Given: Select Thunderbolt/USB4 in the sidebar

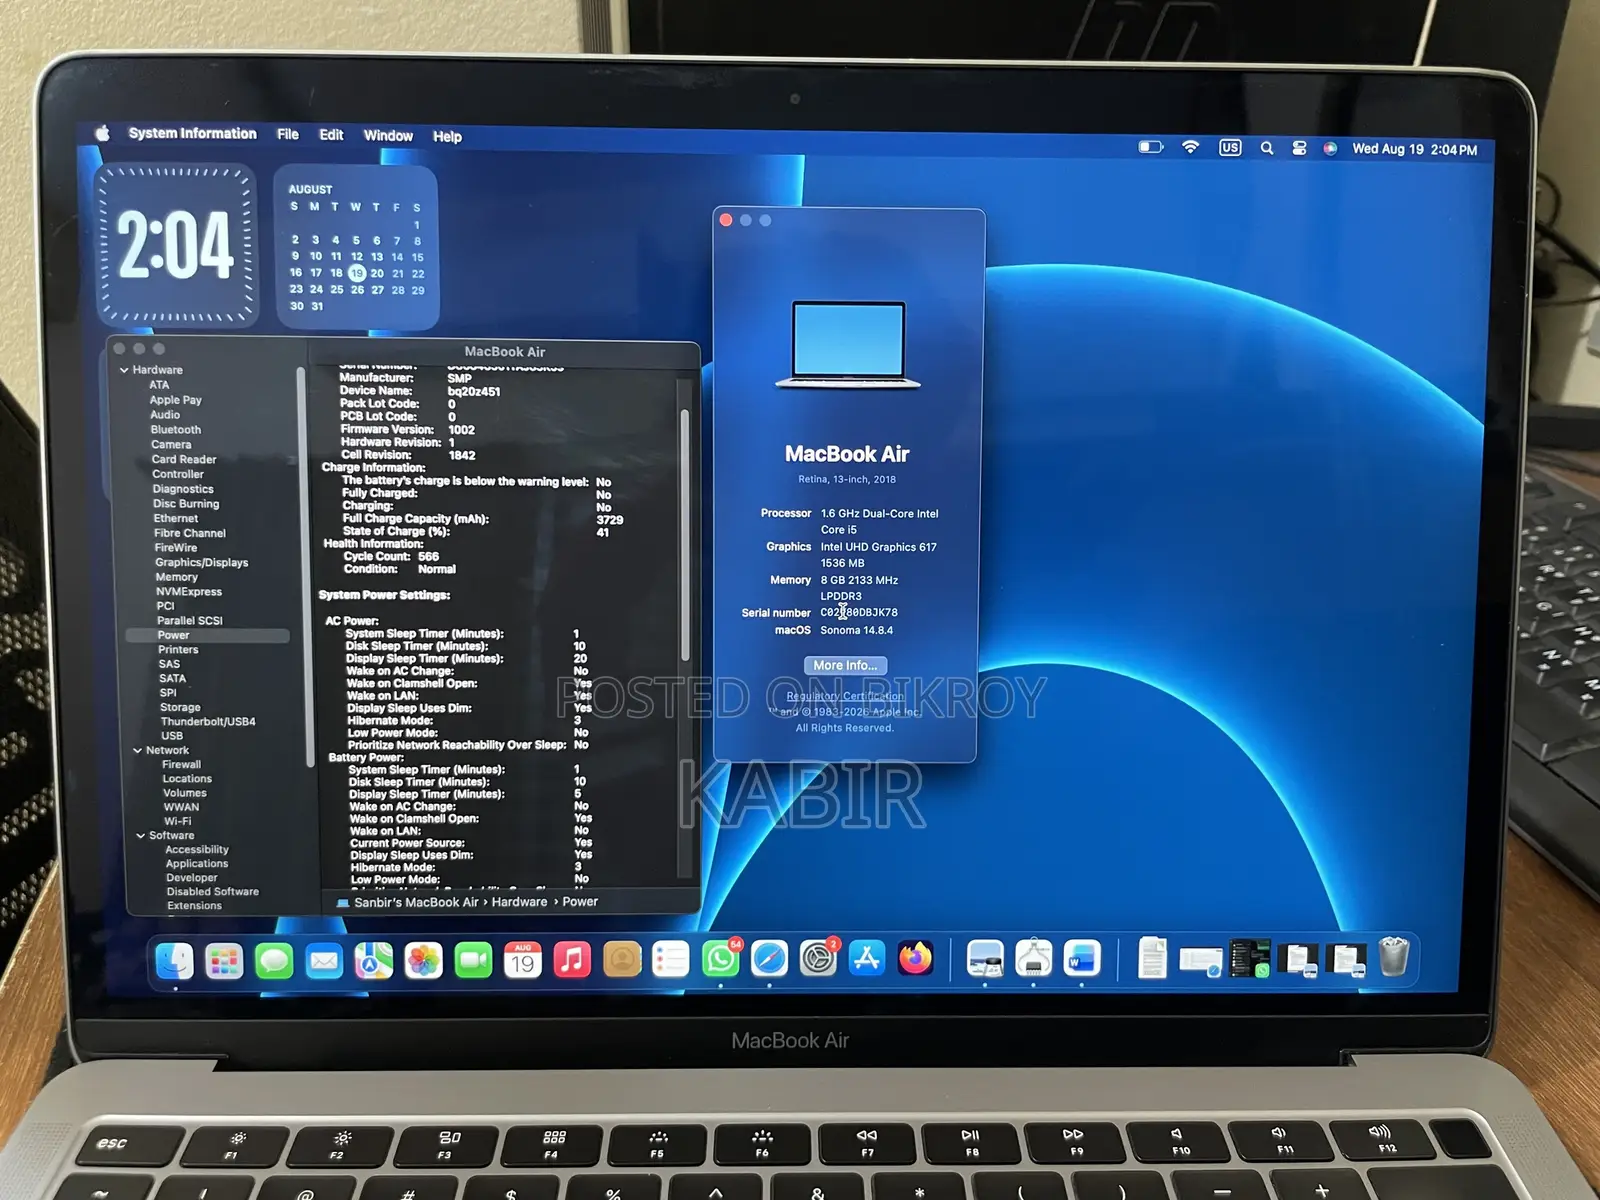Looking at the screenshot, I should coord(208,721).
